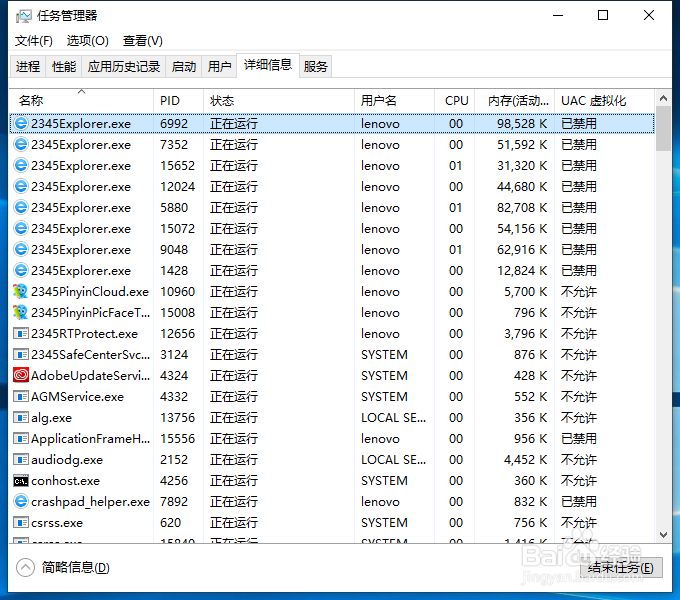Click the Task Manager title bar icon
Screen dimensions: 680x600
coord(23,16)
